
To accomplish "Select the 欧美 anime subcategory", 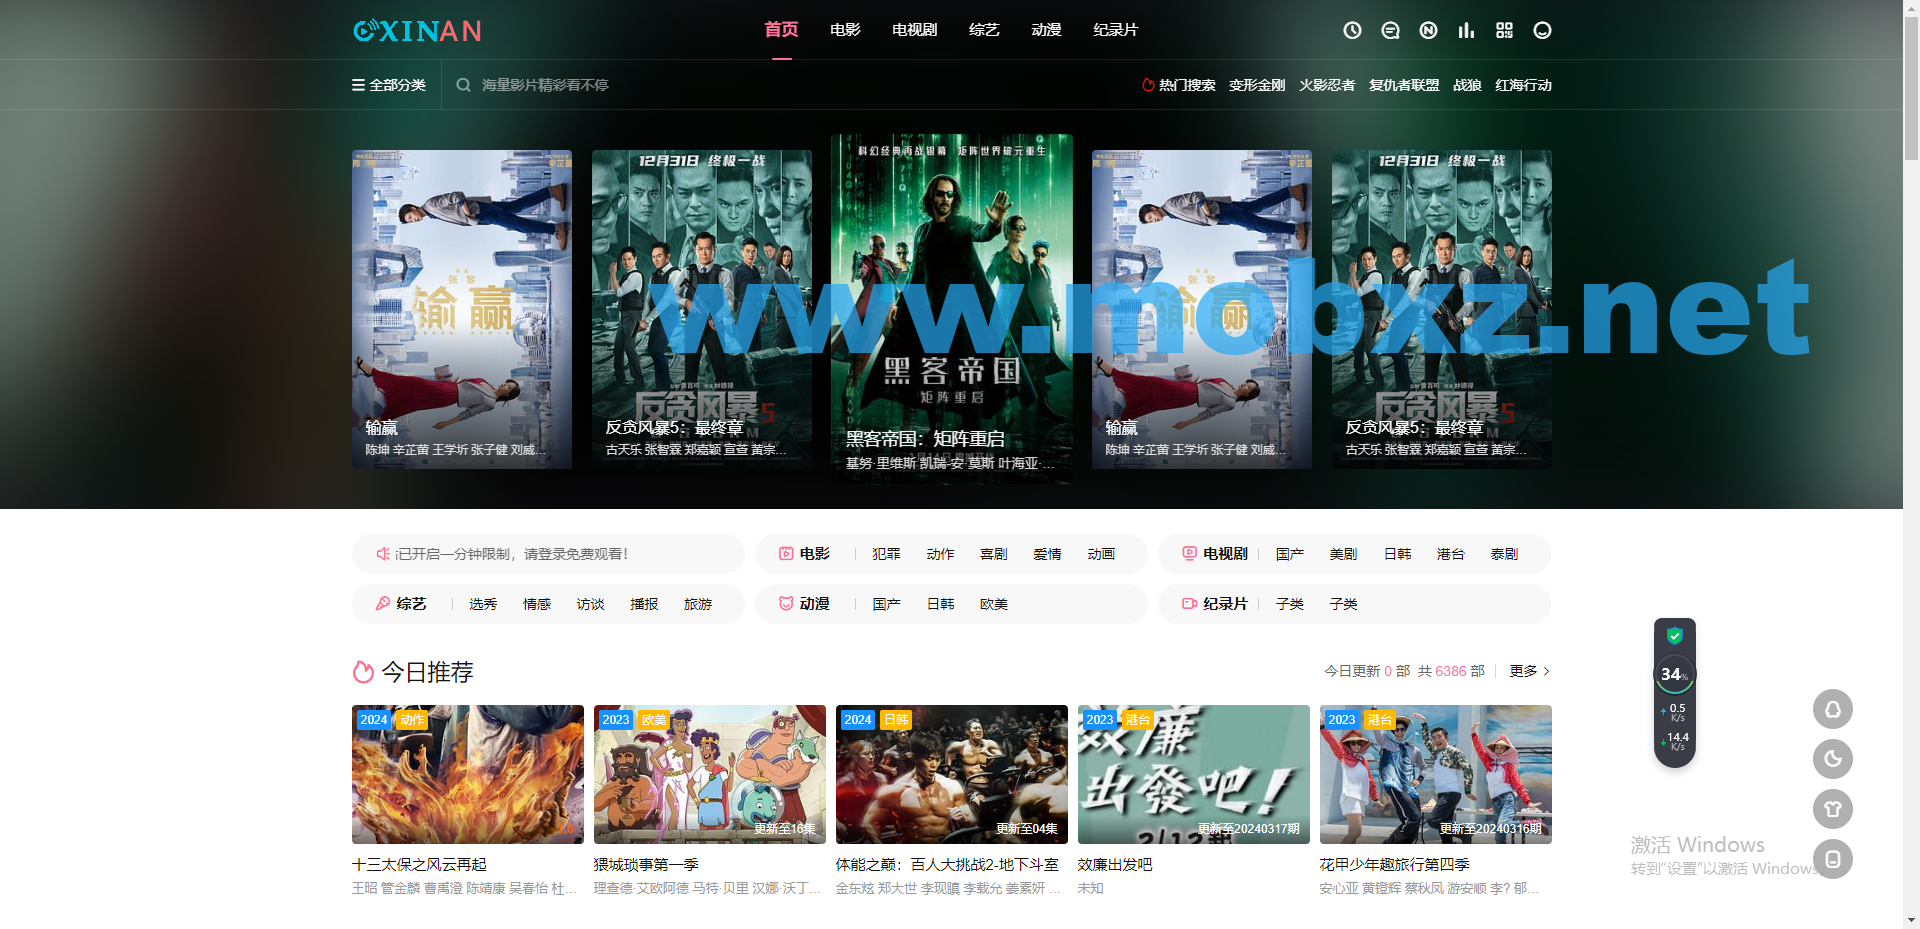I will pos(994,604).
